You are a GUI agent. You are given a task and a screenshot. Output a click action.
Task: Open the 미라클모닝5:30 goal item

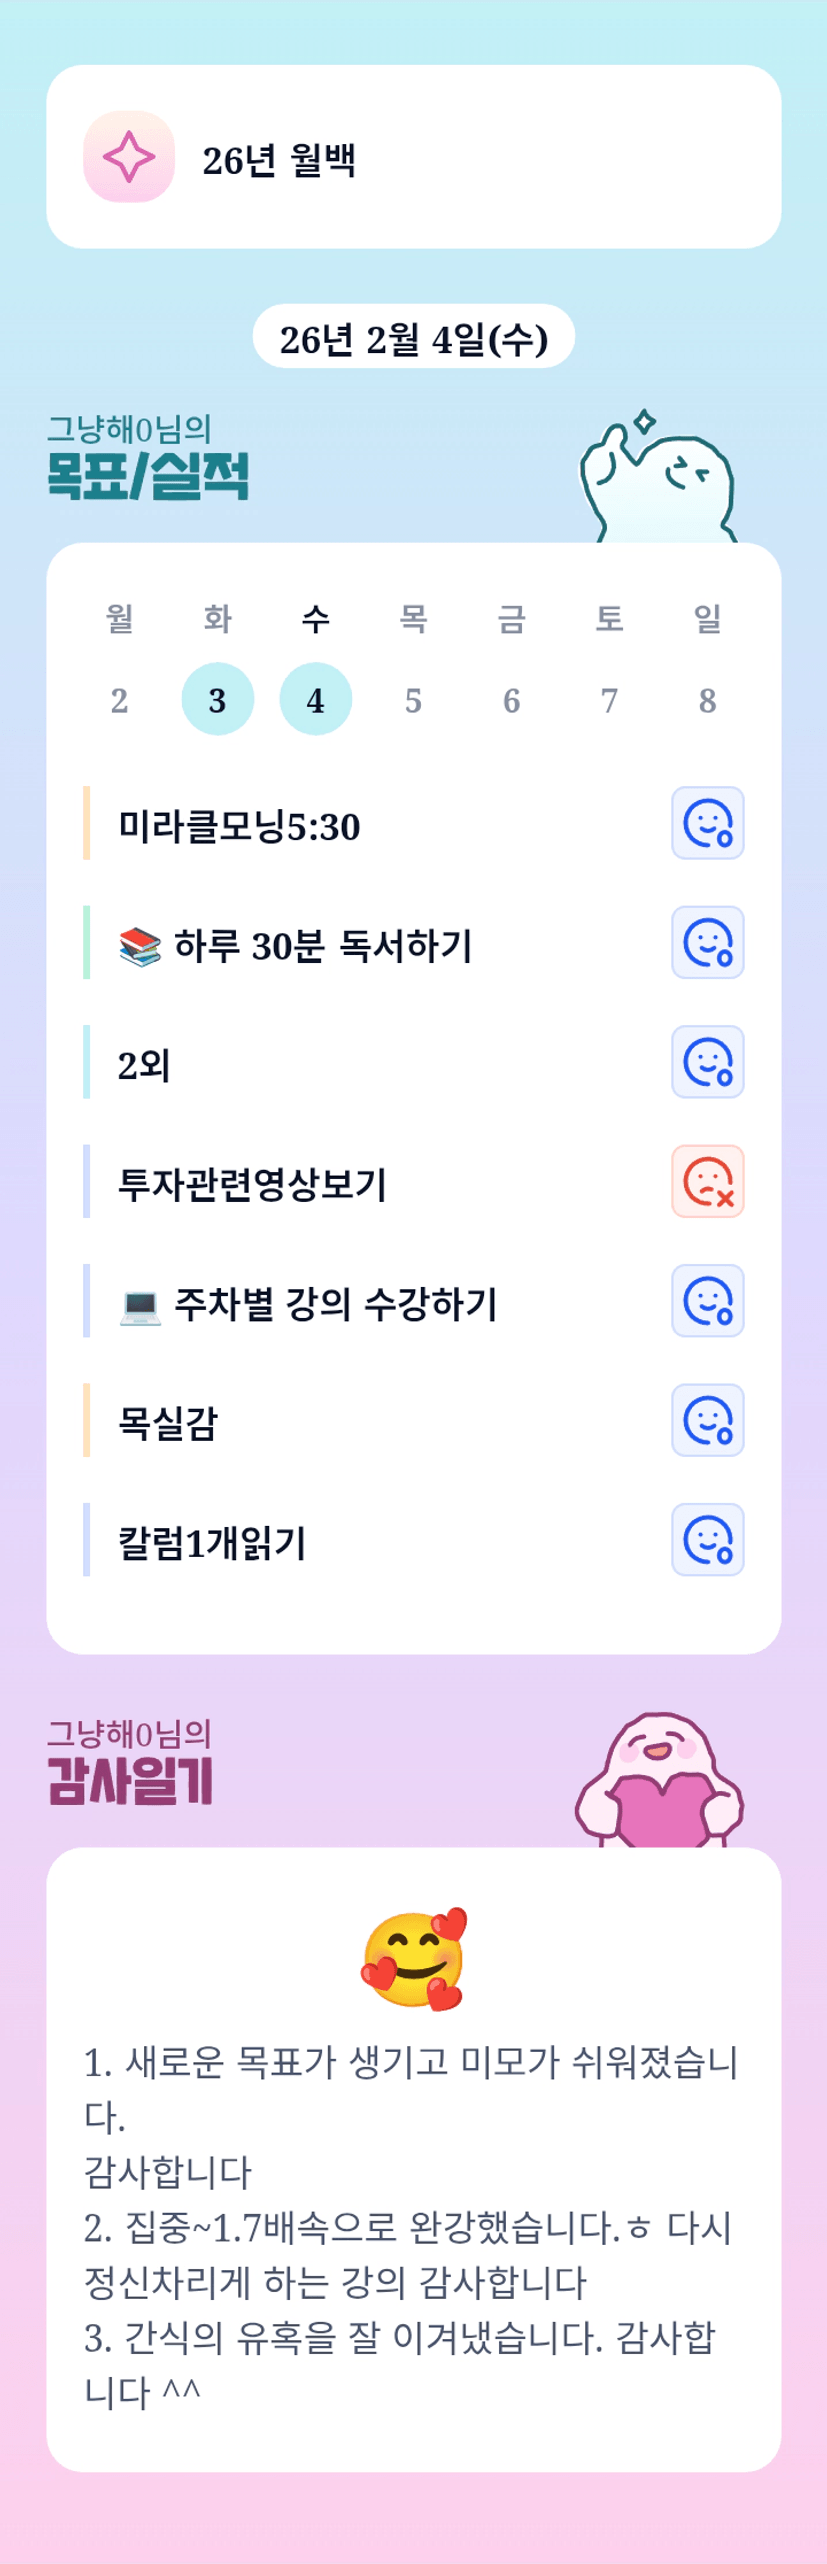(239, 826)
